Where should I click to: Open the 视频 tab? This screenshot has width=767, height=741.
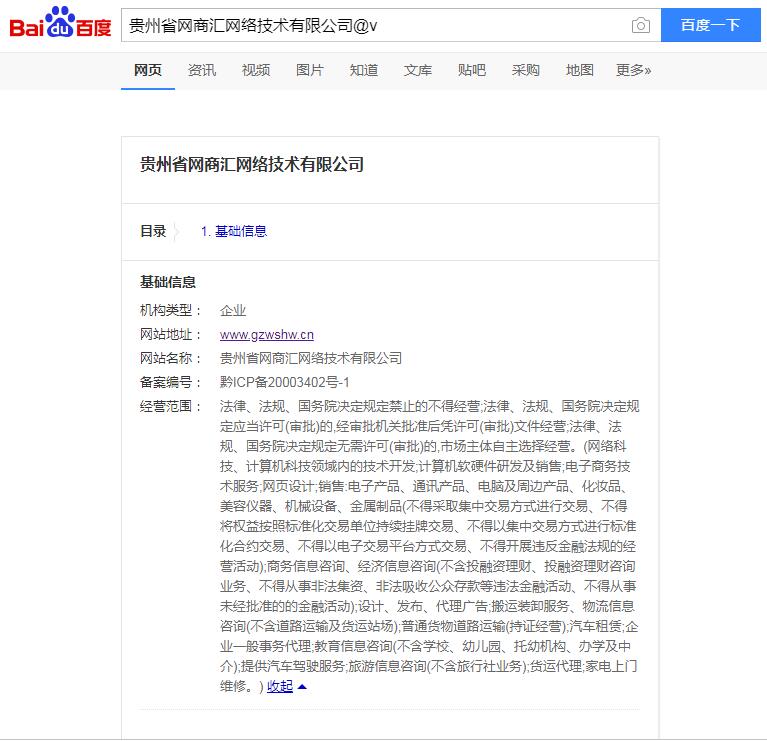256,70
